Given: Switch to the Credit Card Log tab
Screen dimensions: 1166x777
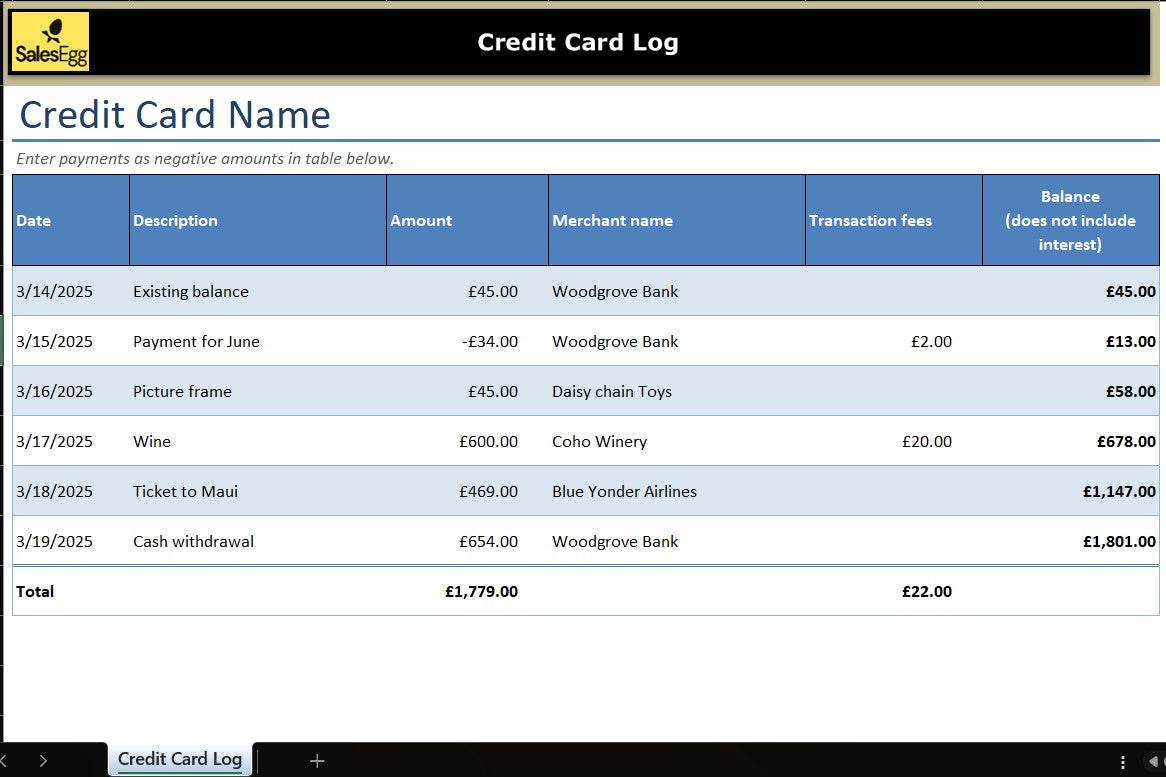Looking at the screenshot, I should point(180,759).
